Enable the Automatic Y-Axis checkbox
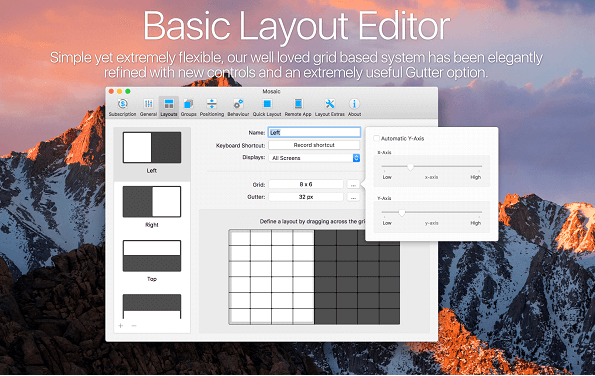The width and height of the screenshot is (595, 376). coord(376,138)
